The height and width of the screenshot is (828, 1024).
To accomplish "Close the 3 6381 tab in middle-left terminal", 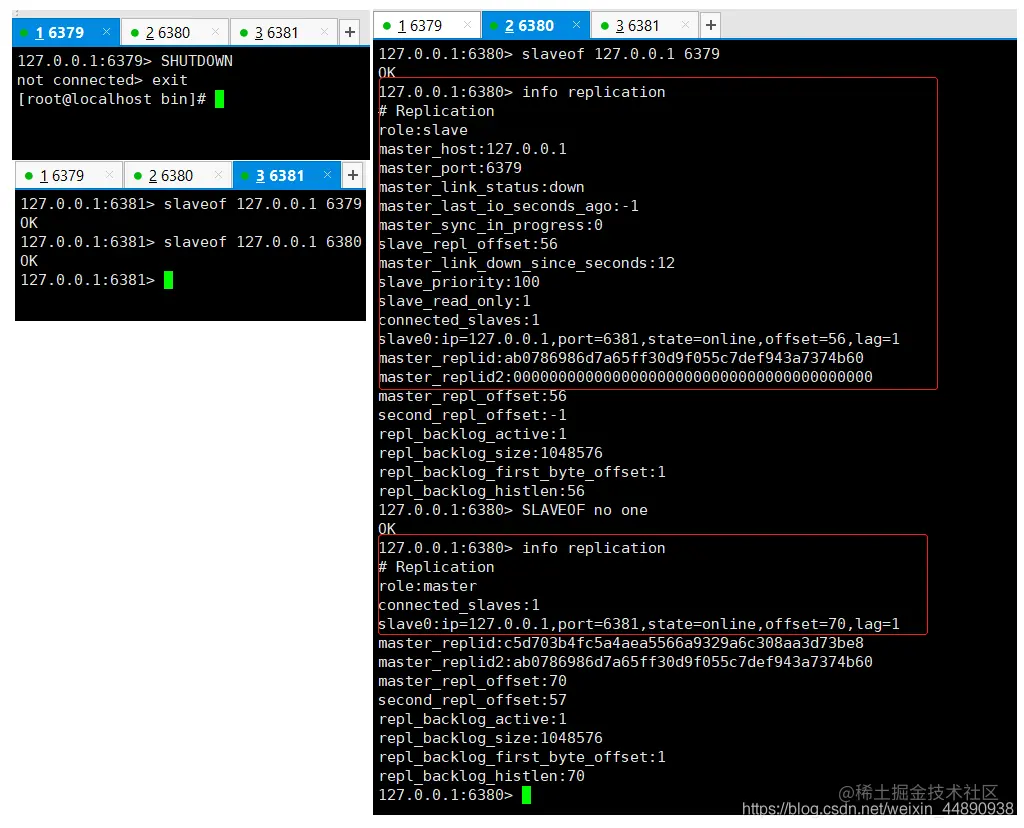I will point(327,174).
